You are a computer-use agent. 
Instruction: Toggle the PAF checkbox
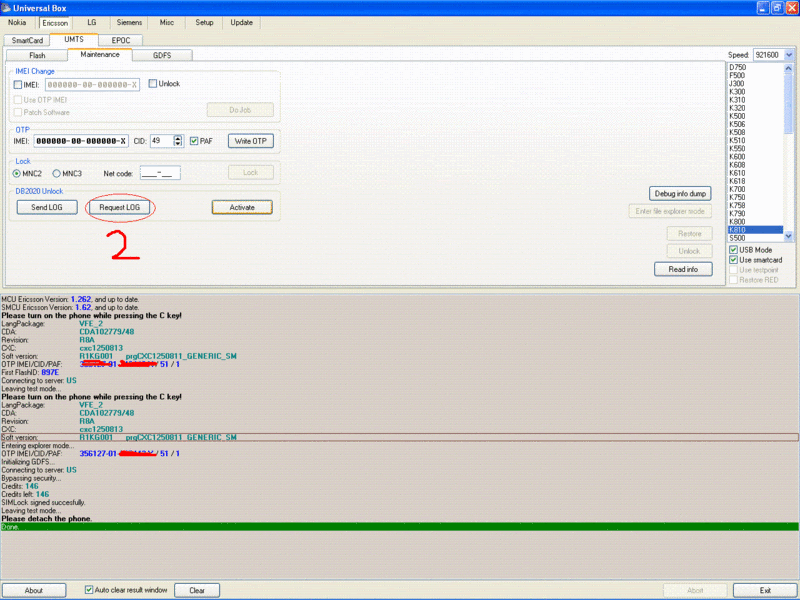[x=194, y=141]
